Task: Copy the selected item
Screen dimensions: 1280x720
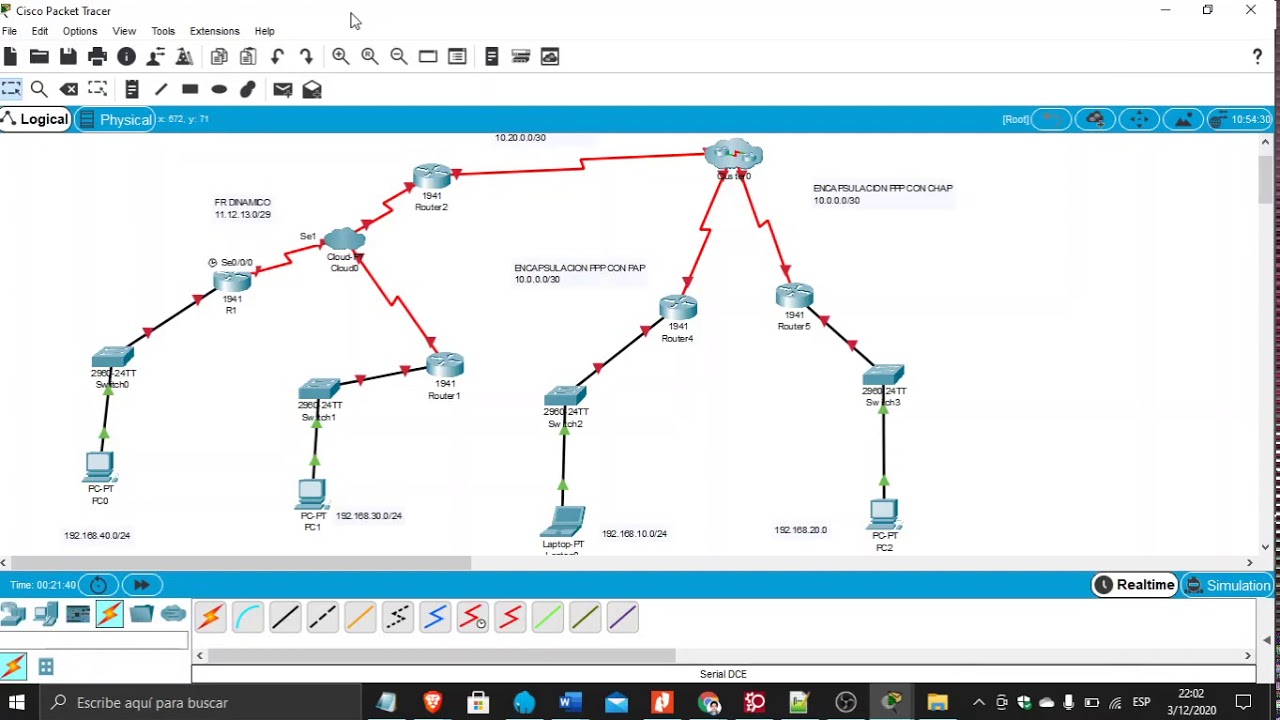Action: [219, 57]
